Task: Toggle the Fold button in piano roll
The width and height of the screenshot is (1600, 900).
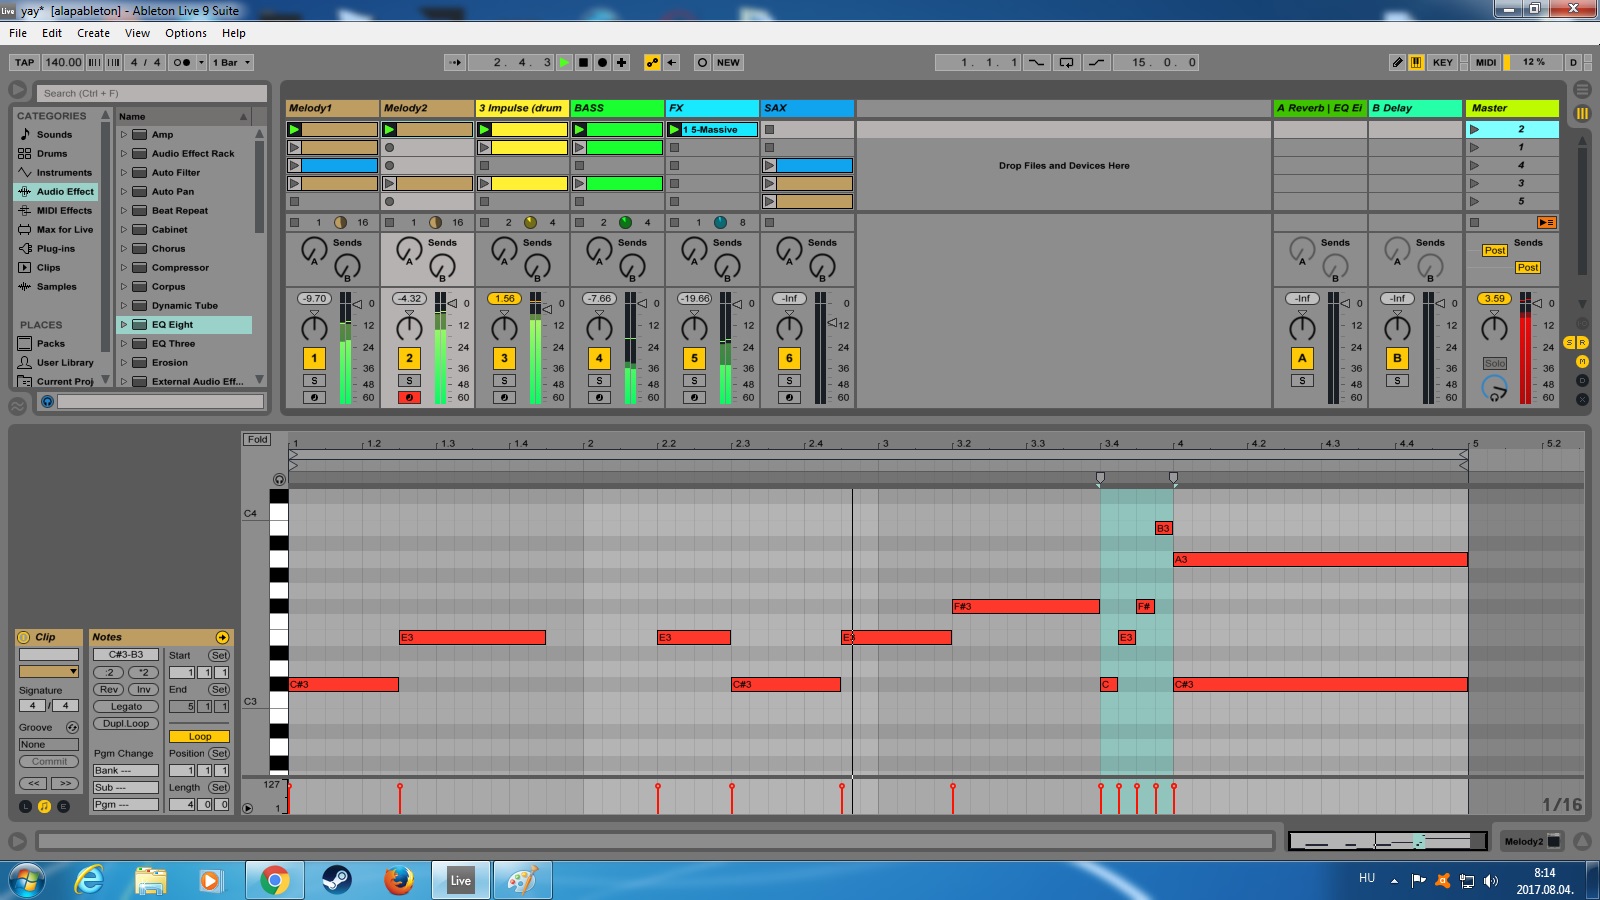Action: coord(258,439)
